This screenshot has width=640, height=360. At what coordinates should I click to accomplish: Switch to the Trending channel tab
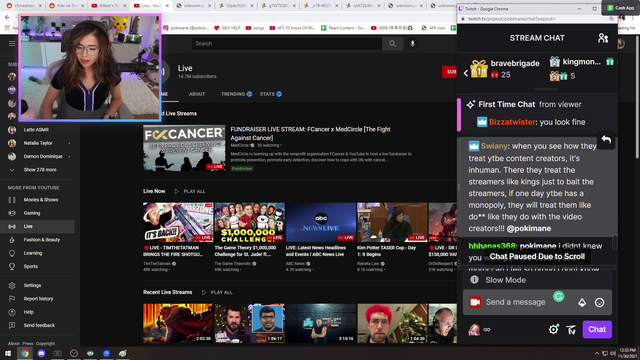pos(236,94)
